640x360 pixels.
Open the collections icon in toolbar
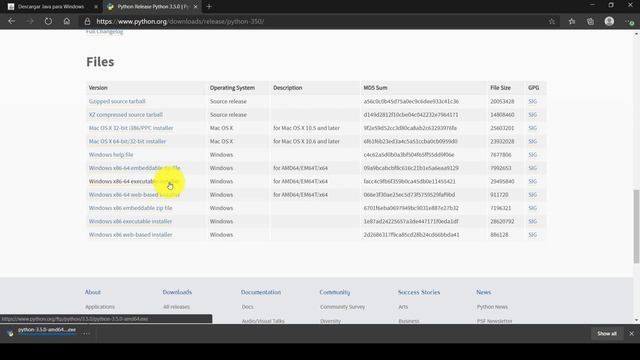[x=590, y=21]
